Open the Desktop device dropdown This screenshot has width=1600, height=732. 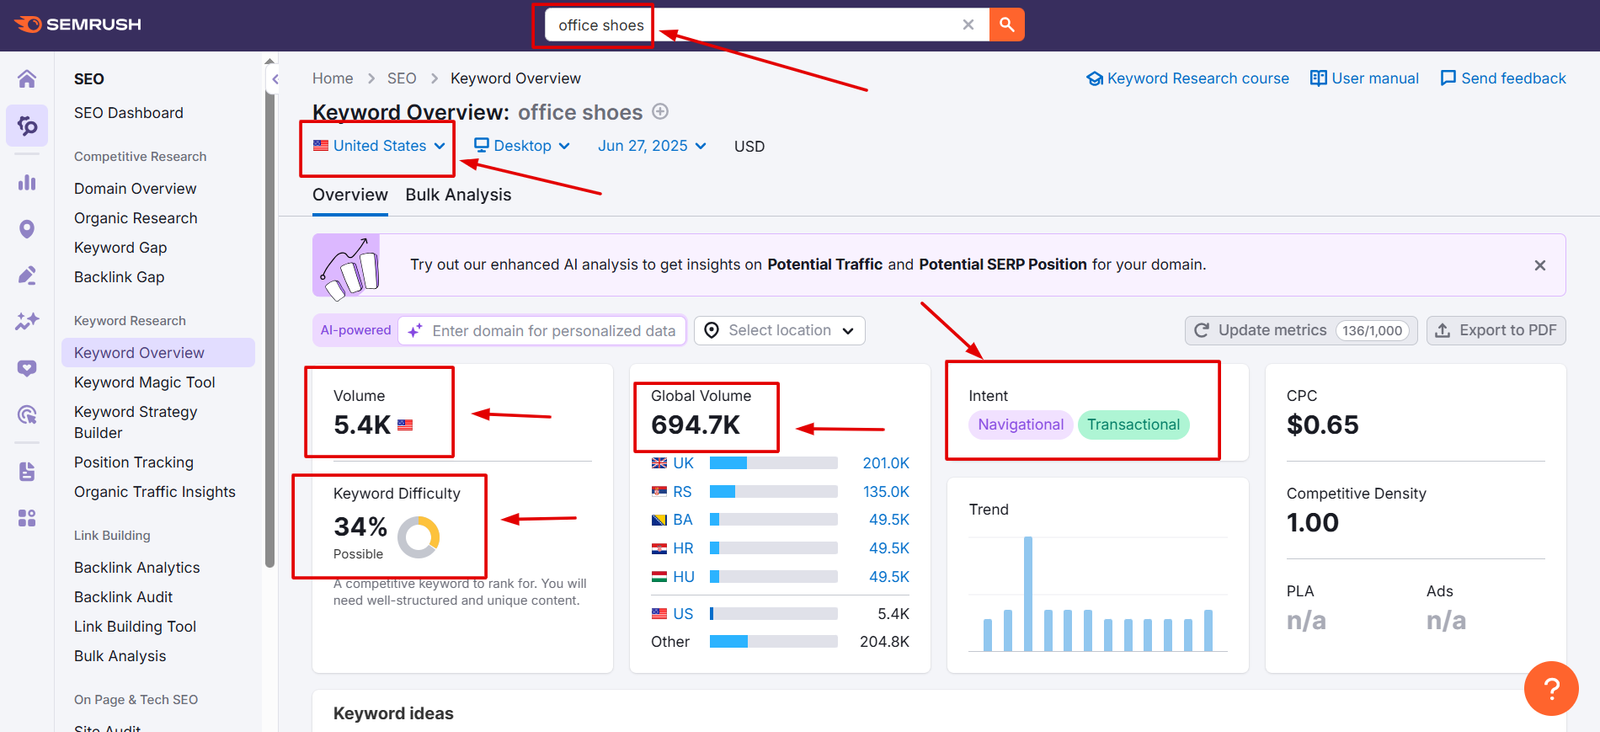pos(522,146)
